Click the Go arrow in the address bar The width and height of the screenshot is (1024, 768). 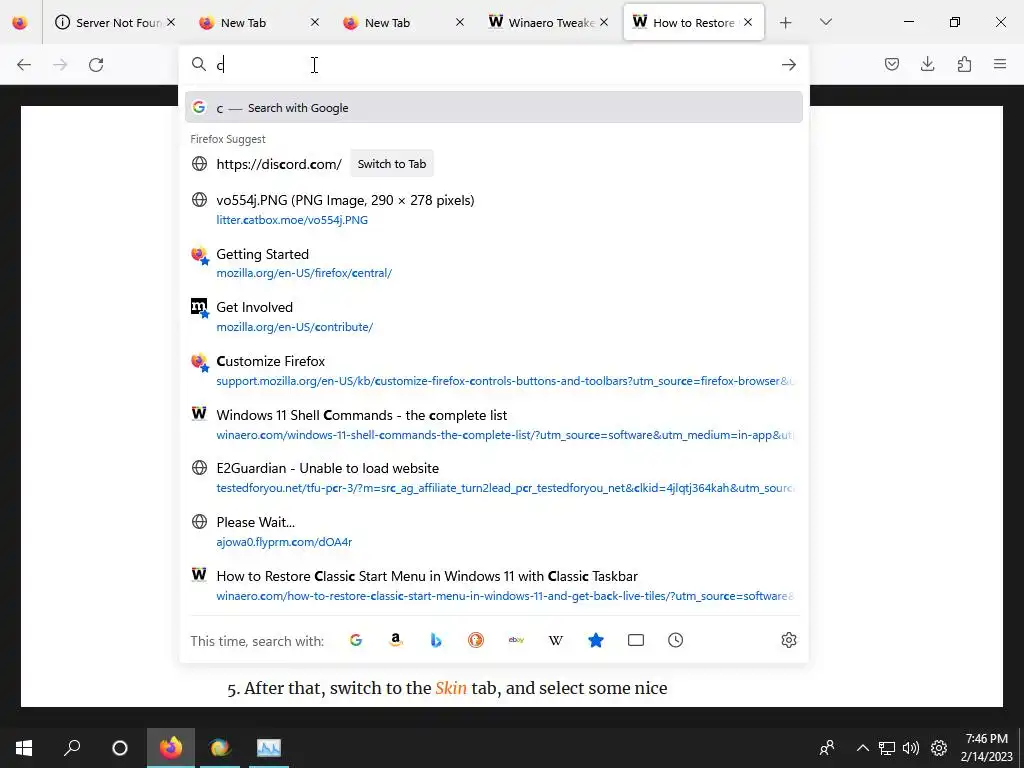click(789, 65)
